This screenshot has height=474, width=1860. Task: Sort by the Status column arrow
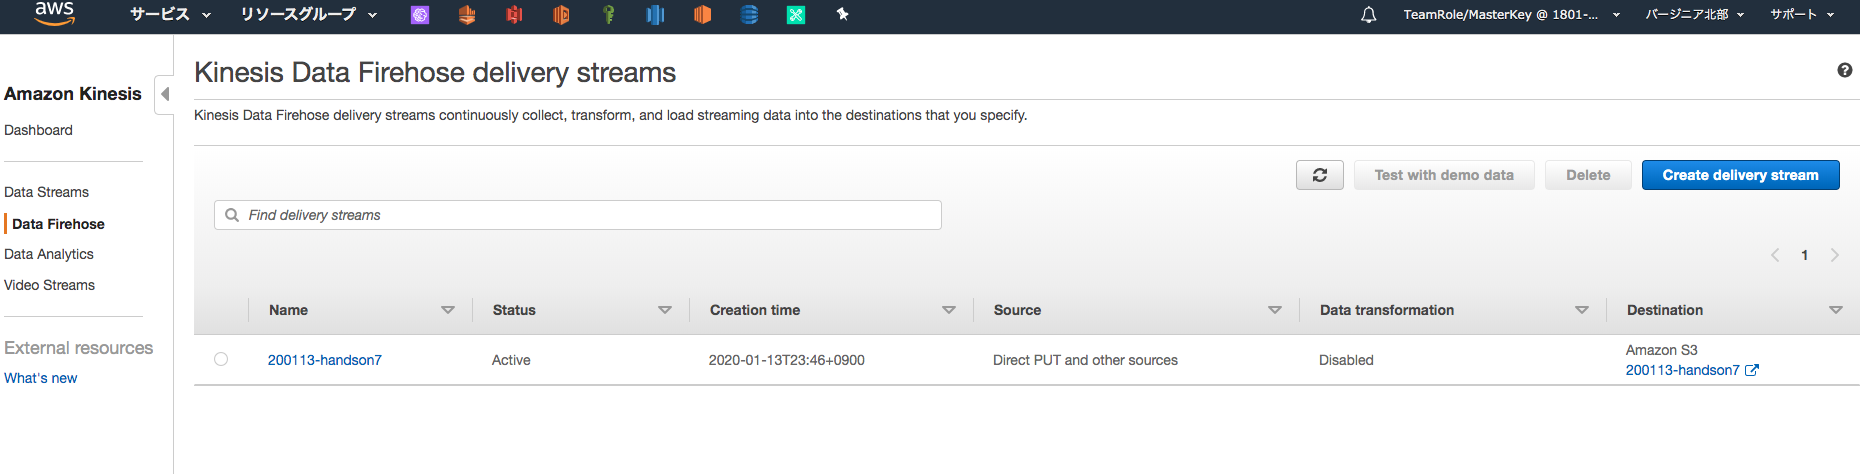[665, 310]
